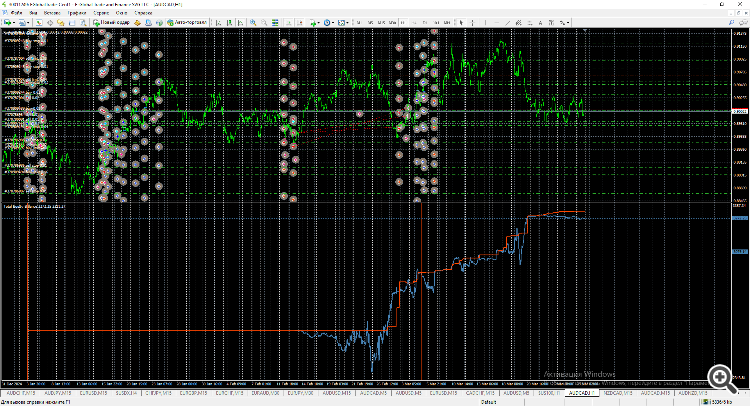The height and width of the screenshot is (406, 750).
Task: Select the M15 timeframe button
Action: click(x=381, y=22)
